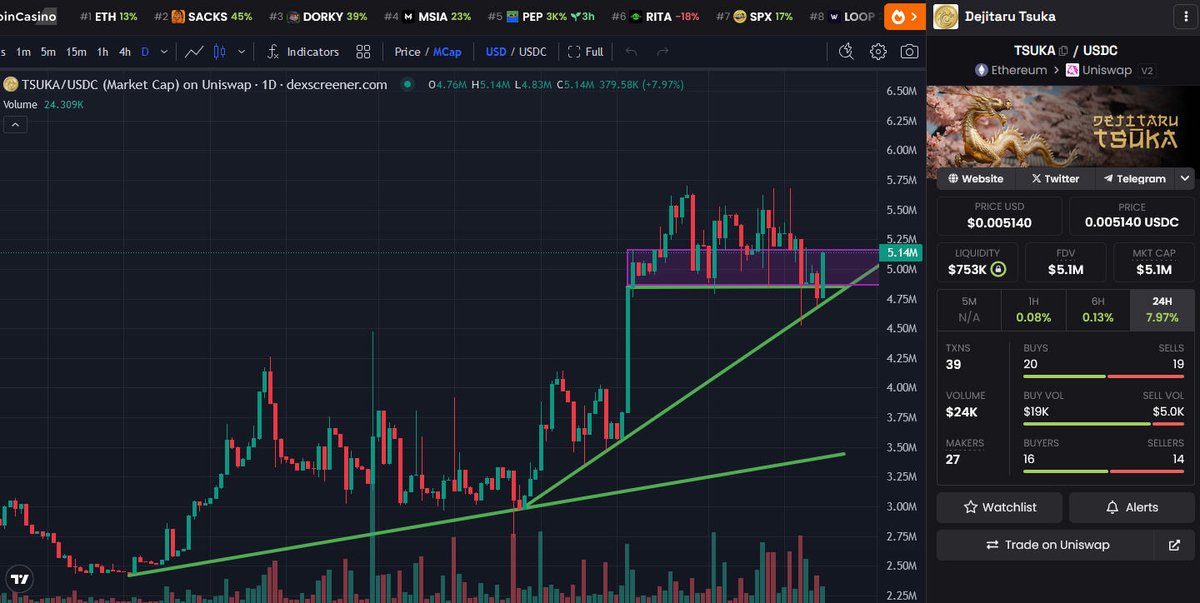Click the Dejitaru Tsuka gold coin logo
The image size is (1200, 603).
pyautogui.click(x=946, y=16)
